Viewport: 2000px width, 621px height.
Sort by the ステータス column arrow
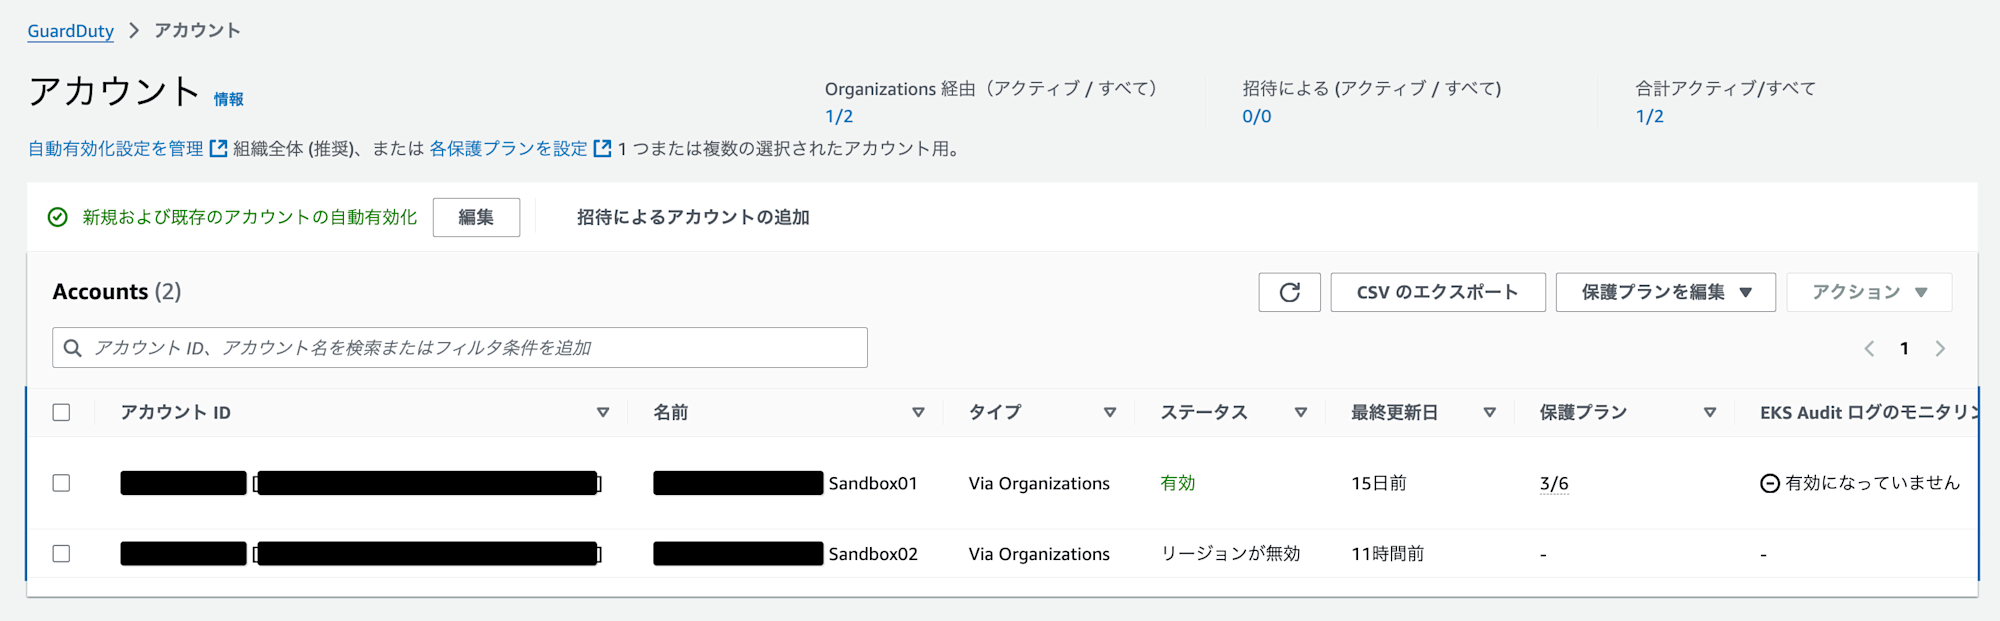point(1301,412)
